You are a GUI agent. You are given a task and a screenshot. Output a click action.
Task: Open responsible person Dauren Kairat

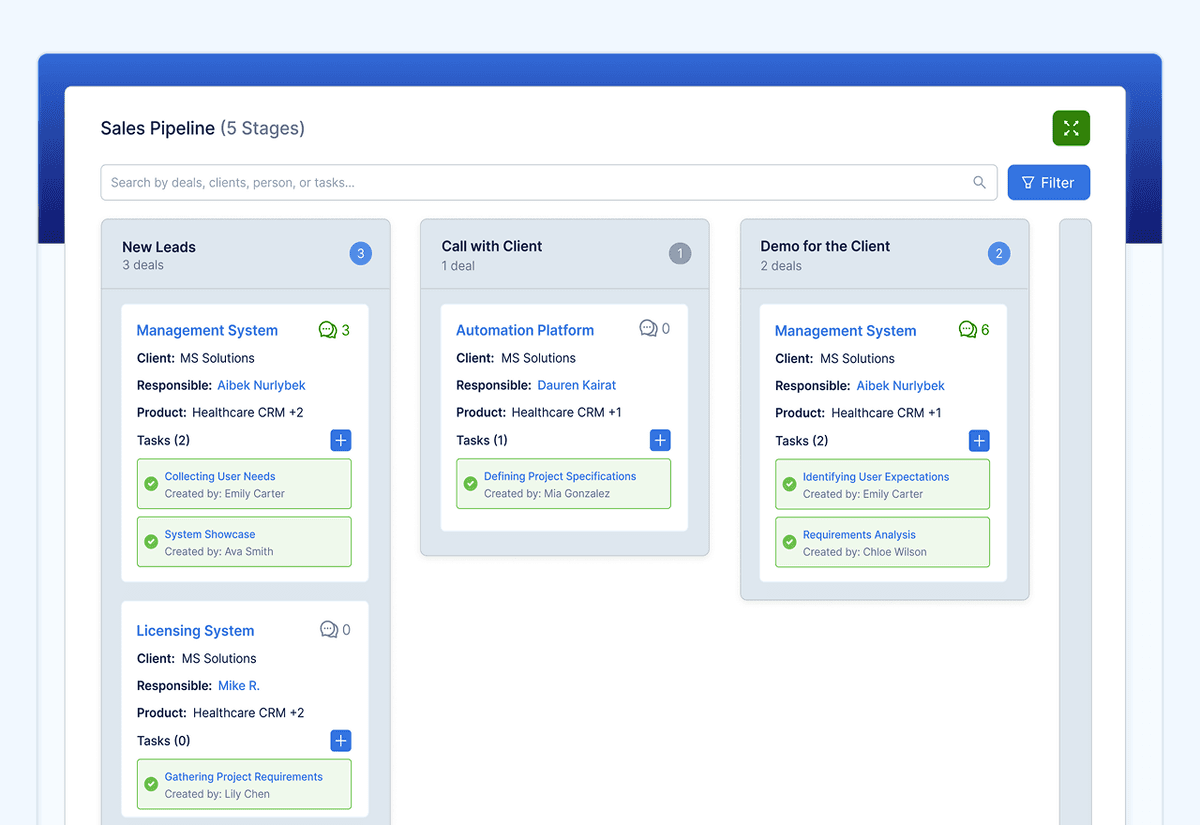576,385
